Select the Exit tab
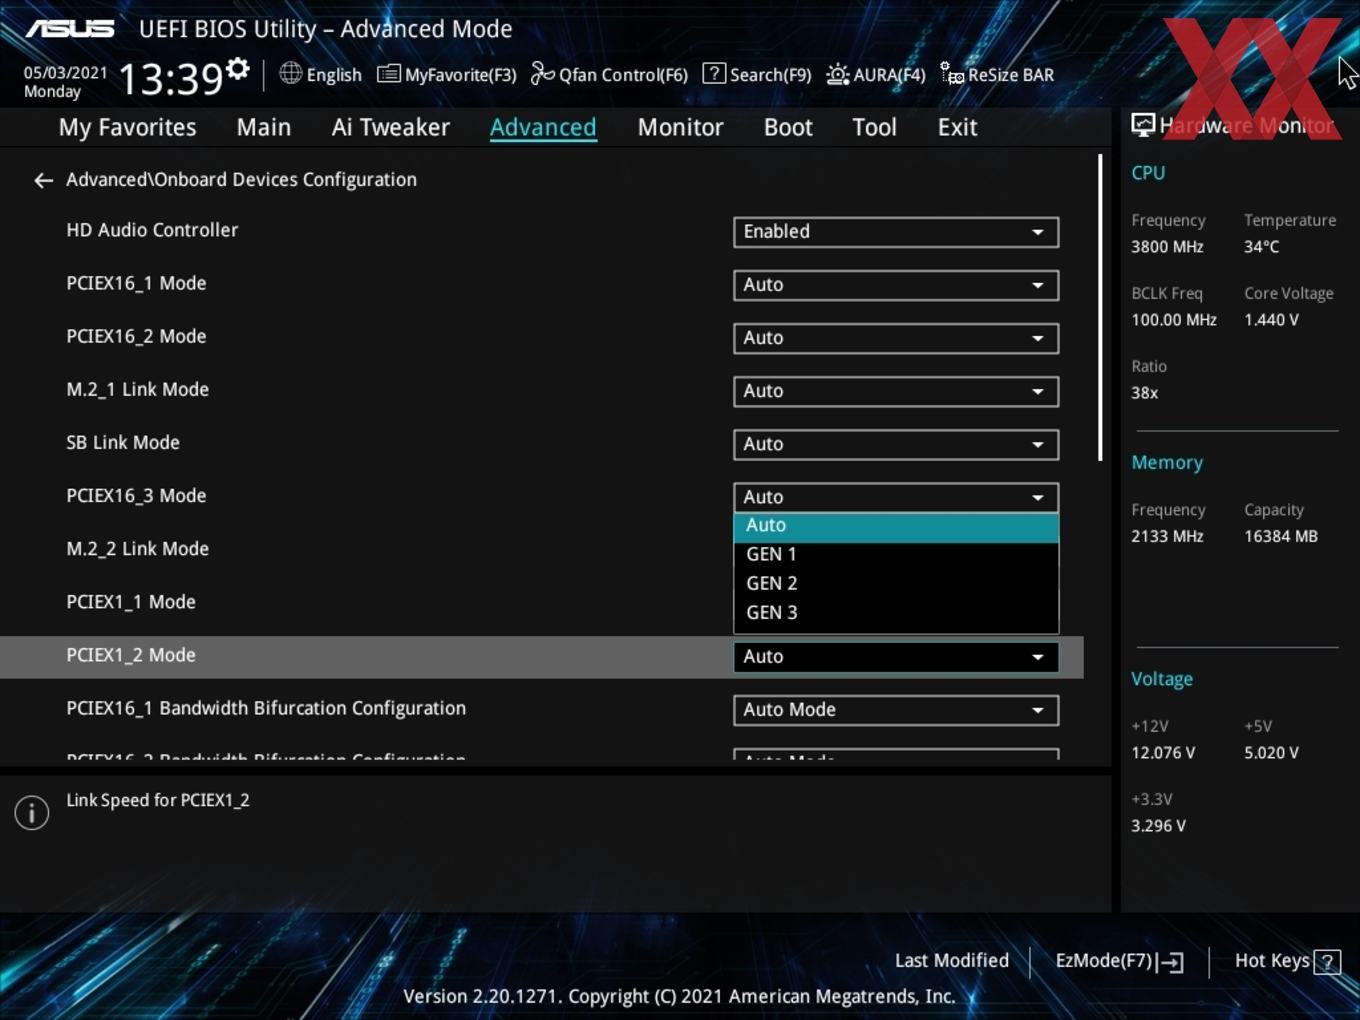 point(957,127)
